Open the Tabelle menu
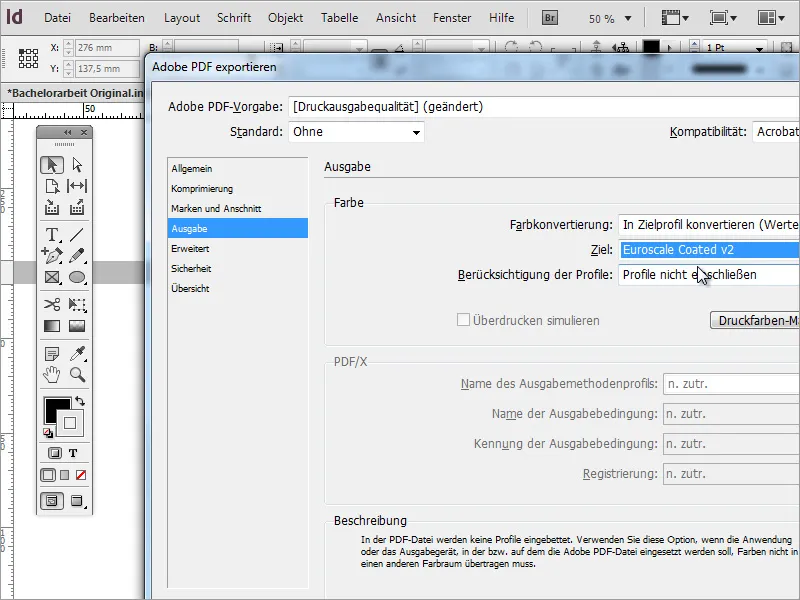The image size is (800, 600). point(339,18)
